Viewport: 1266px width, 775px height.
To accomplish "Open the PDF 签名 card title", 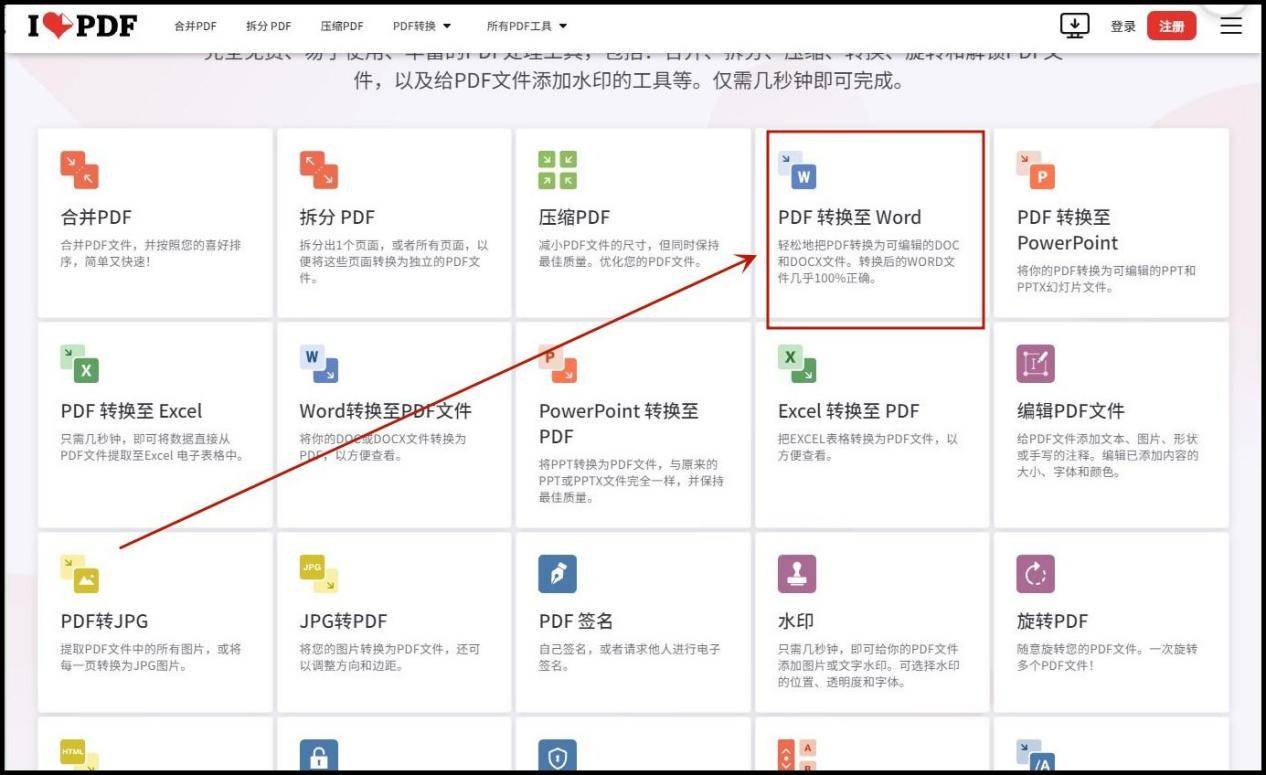I will click(x=576, y=621).
